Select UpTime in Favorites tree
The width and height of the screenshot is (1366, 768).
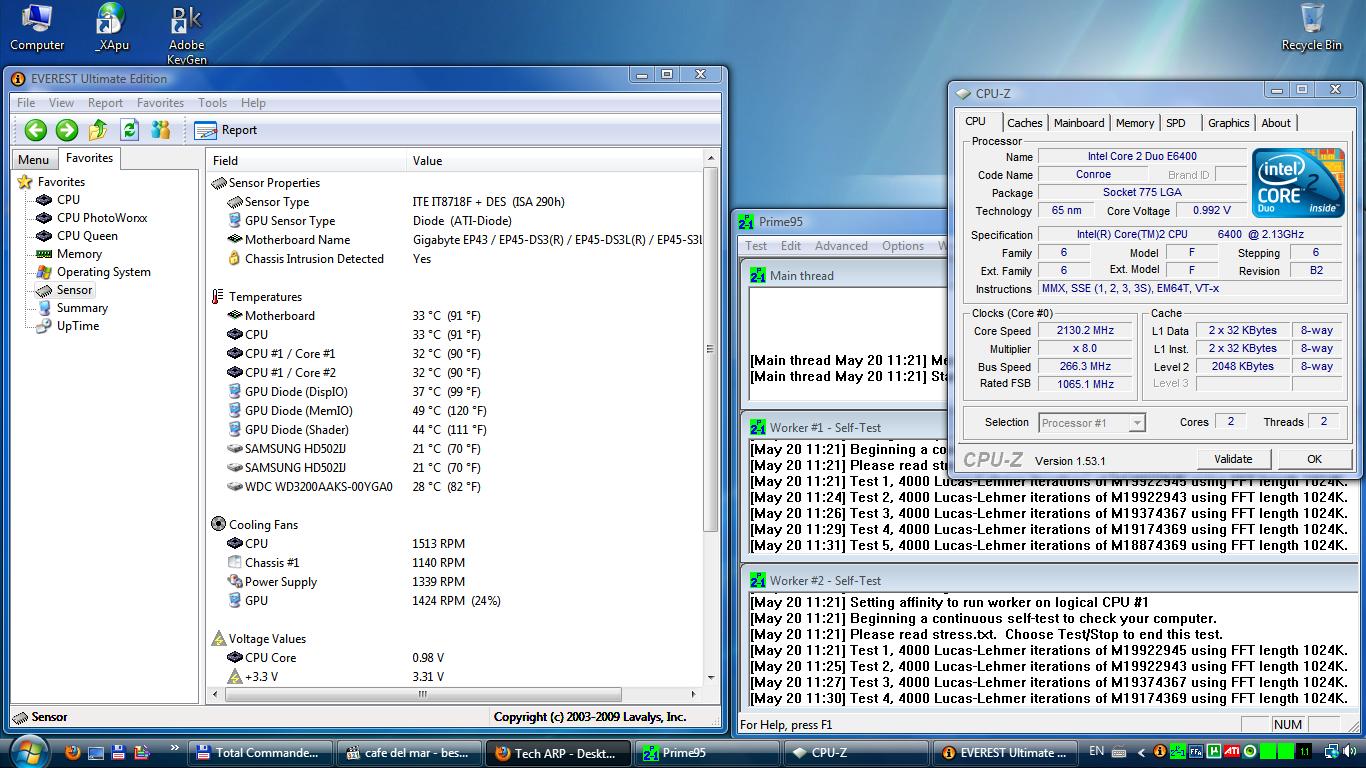tap(67, 326)
